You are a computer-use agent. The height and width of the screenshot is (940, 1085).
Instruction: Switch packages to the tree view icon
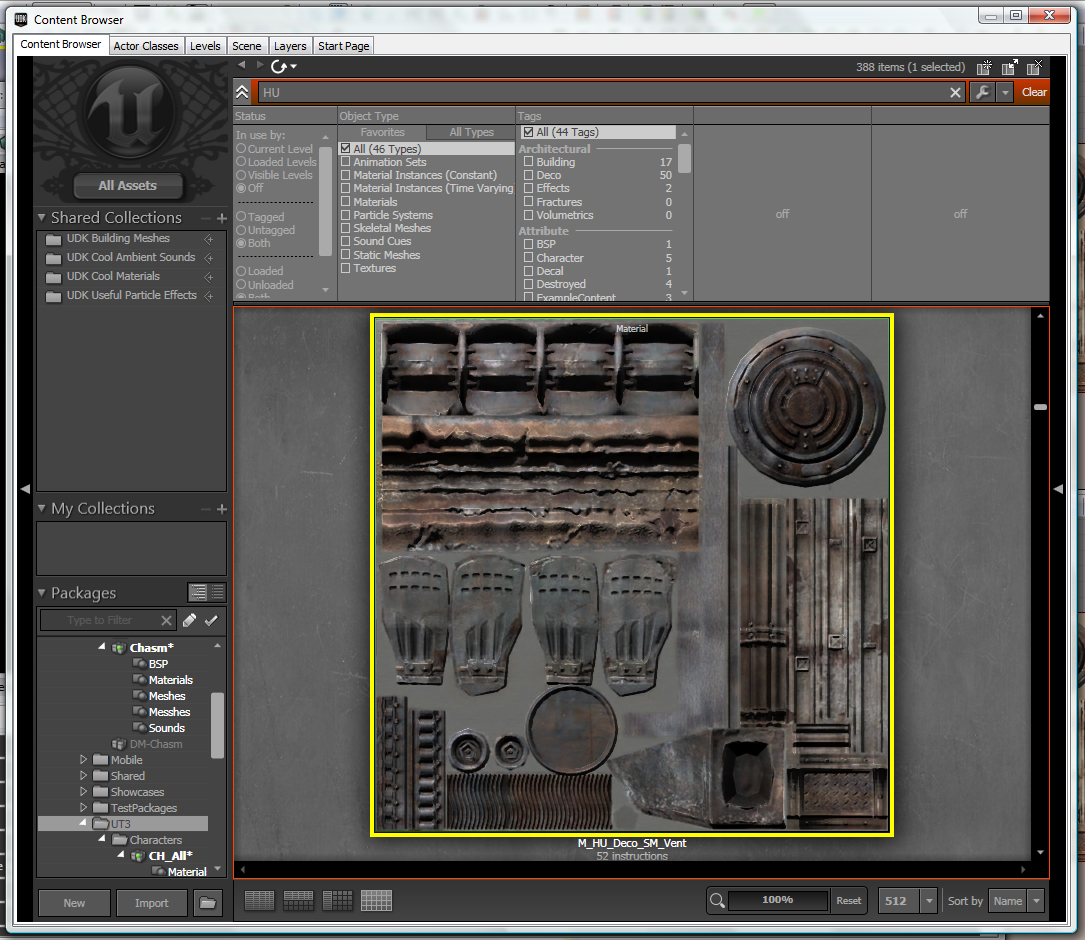[x=198, y=593]
